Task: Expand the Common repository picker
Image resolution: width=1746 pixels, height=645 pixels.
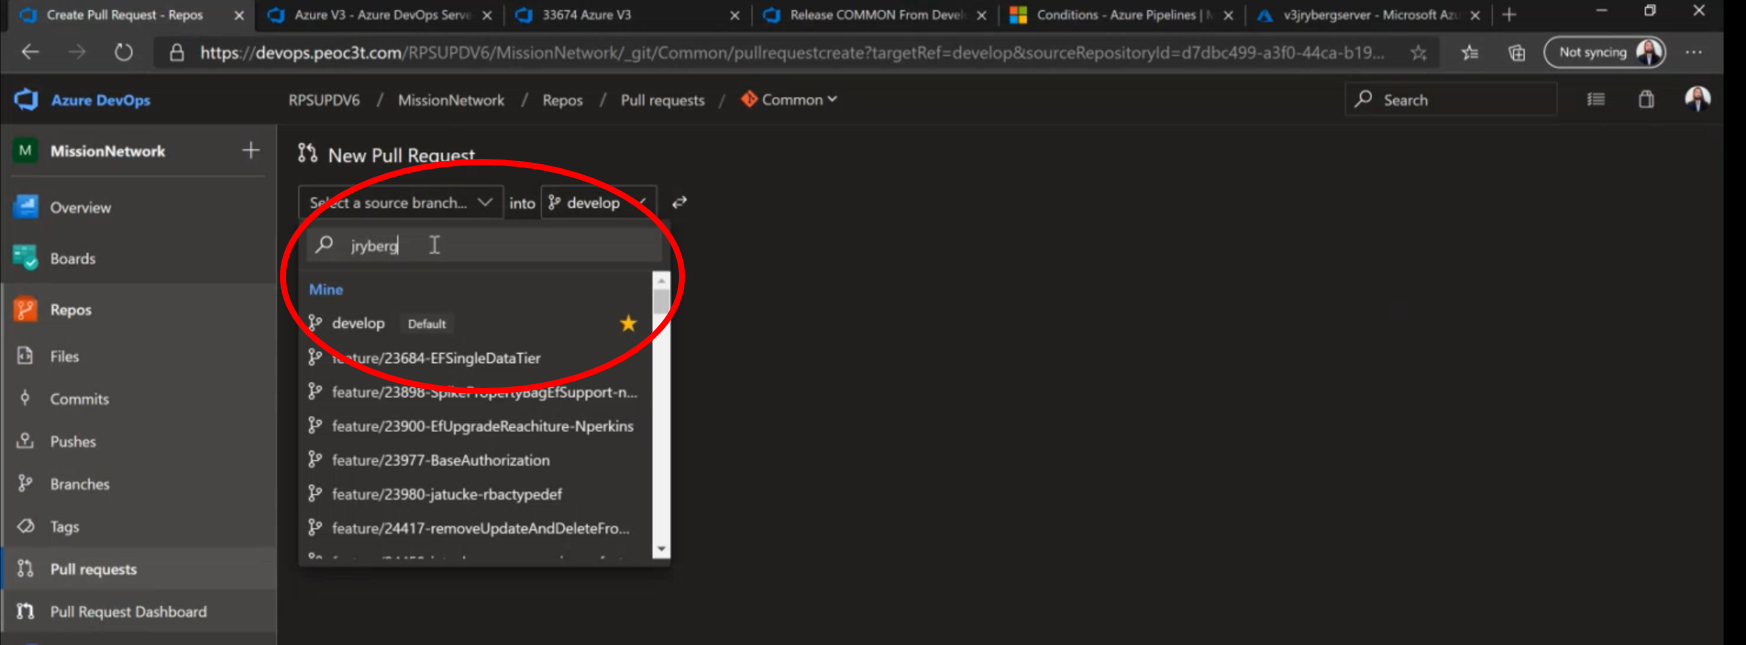Action: coord(790,100)
